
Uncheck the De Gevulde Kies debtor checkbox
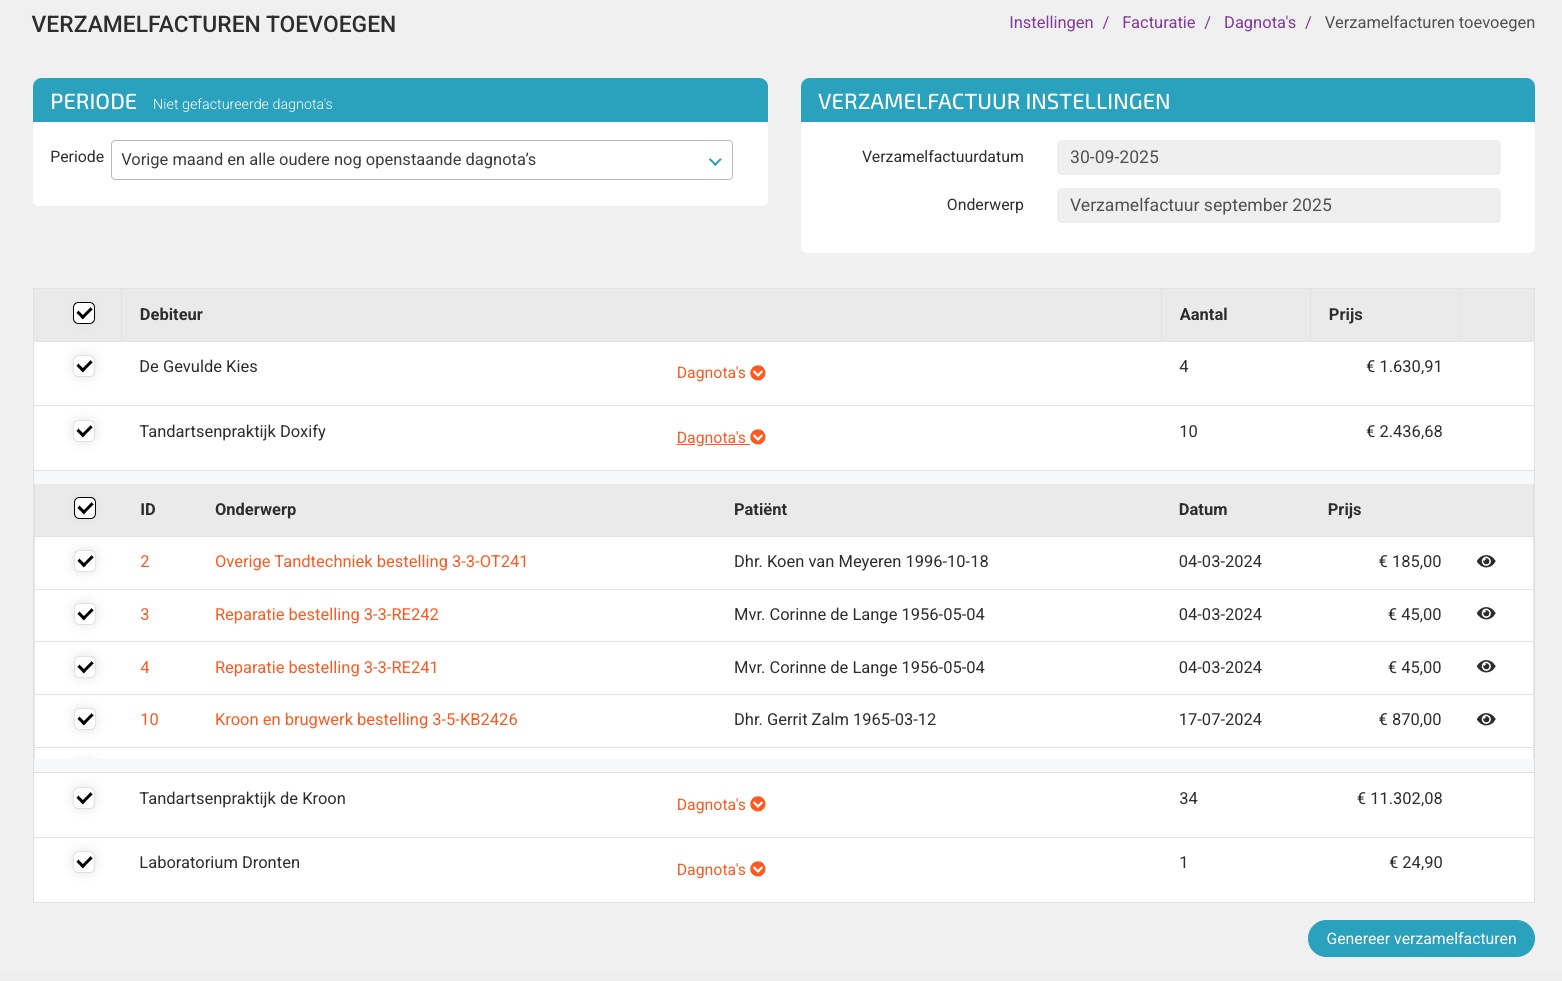[x=84, y=366]
